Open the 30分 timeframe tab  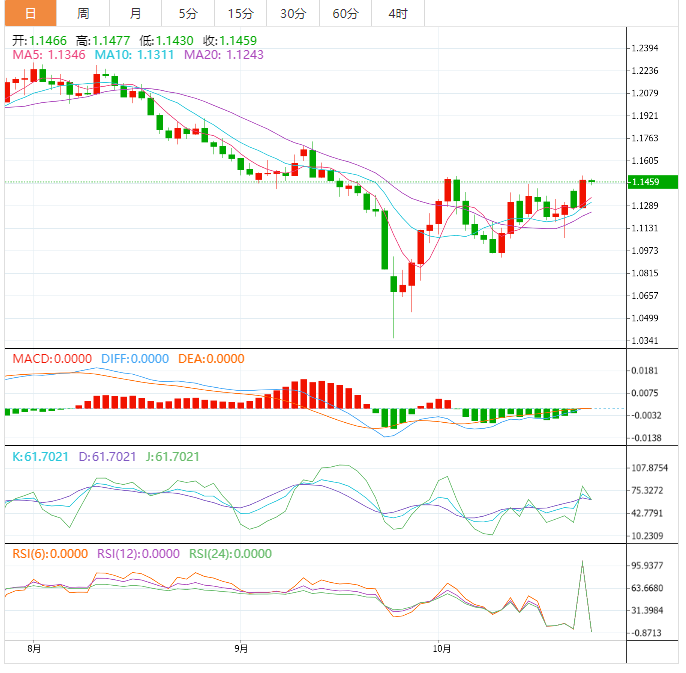tap(293, 13)
